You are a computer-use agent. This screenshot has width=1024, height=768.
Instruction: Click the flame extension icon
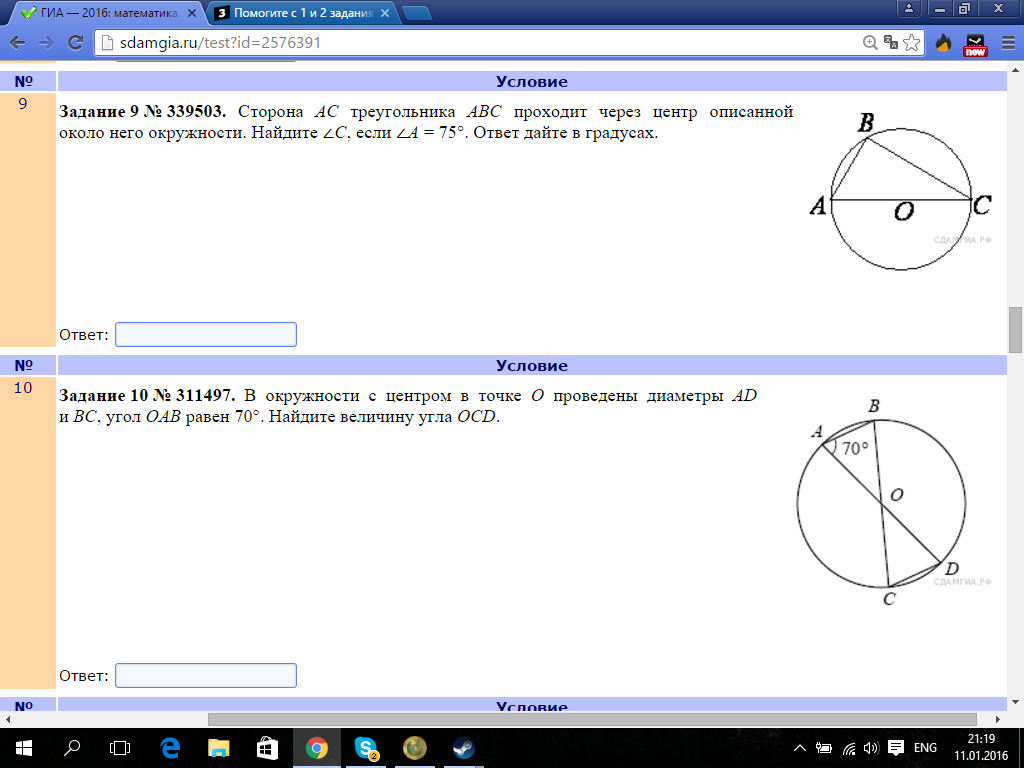tap(943, 43)
